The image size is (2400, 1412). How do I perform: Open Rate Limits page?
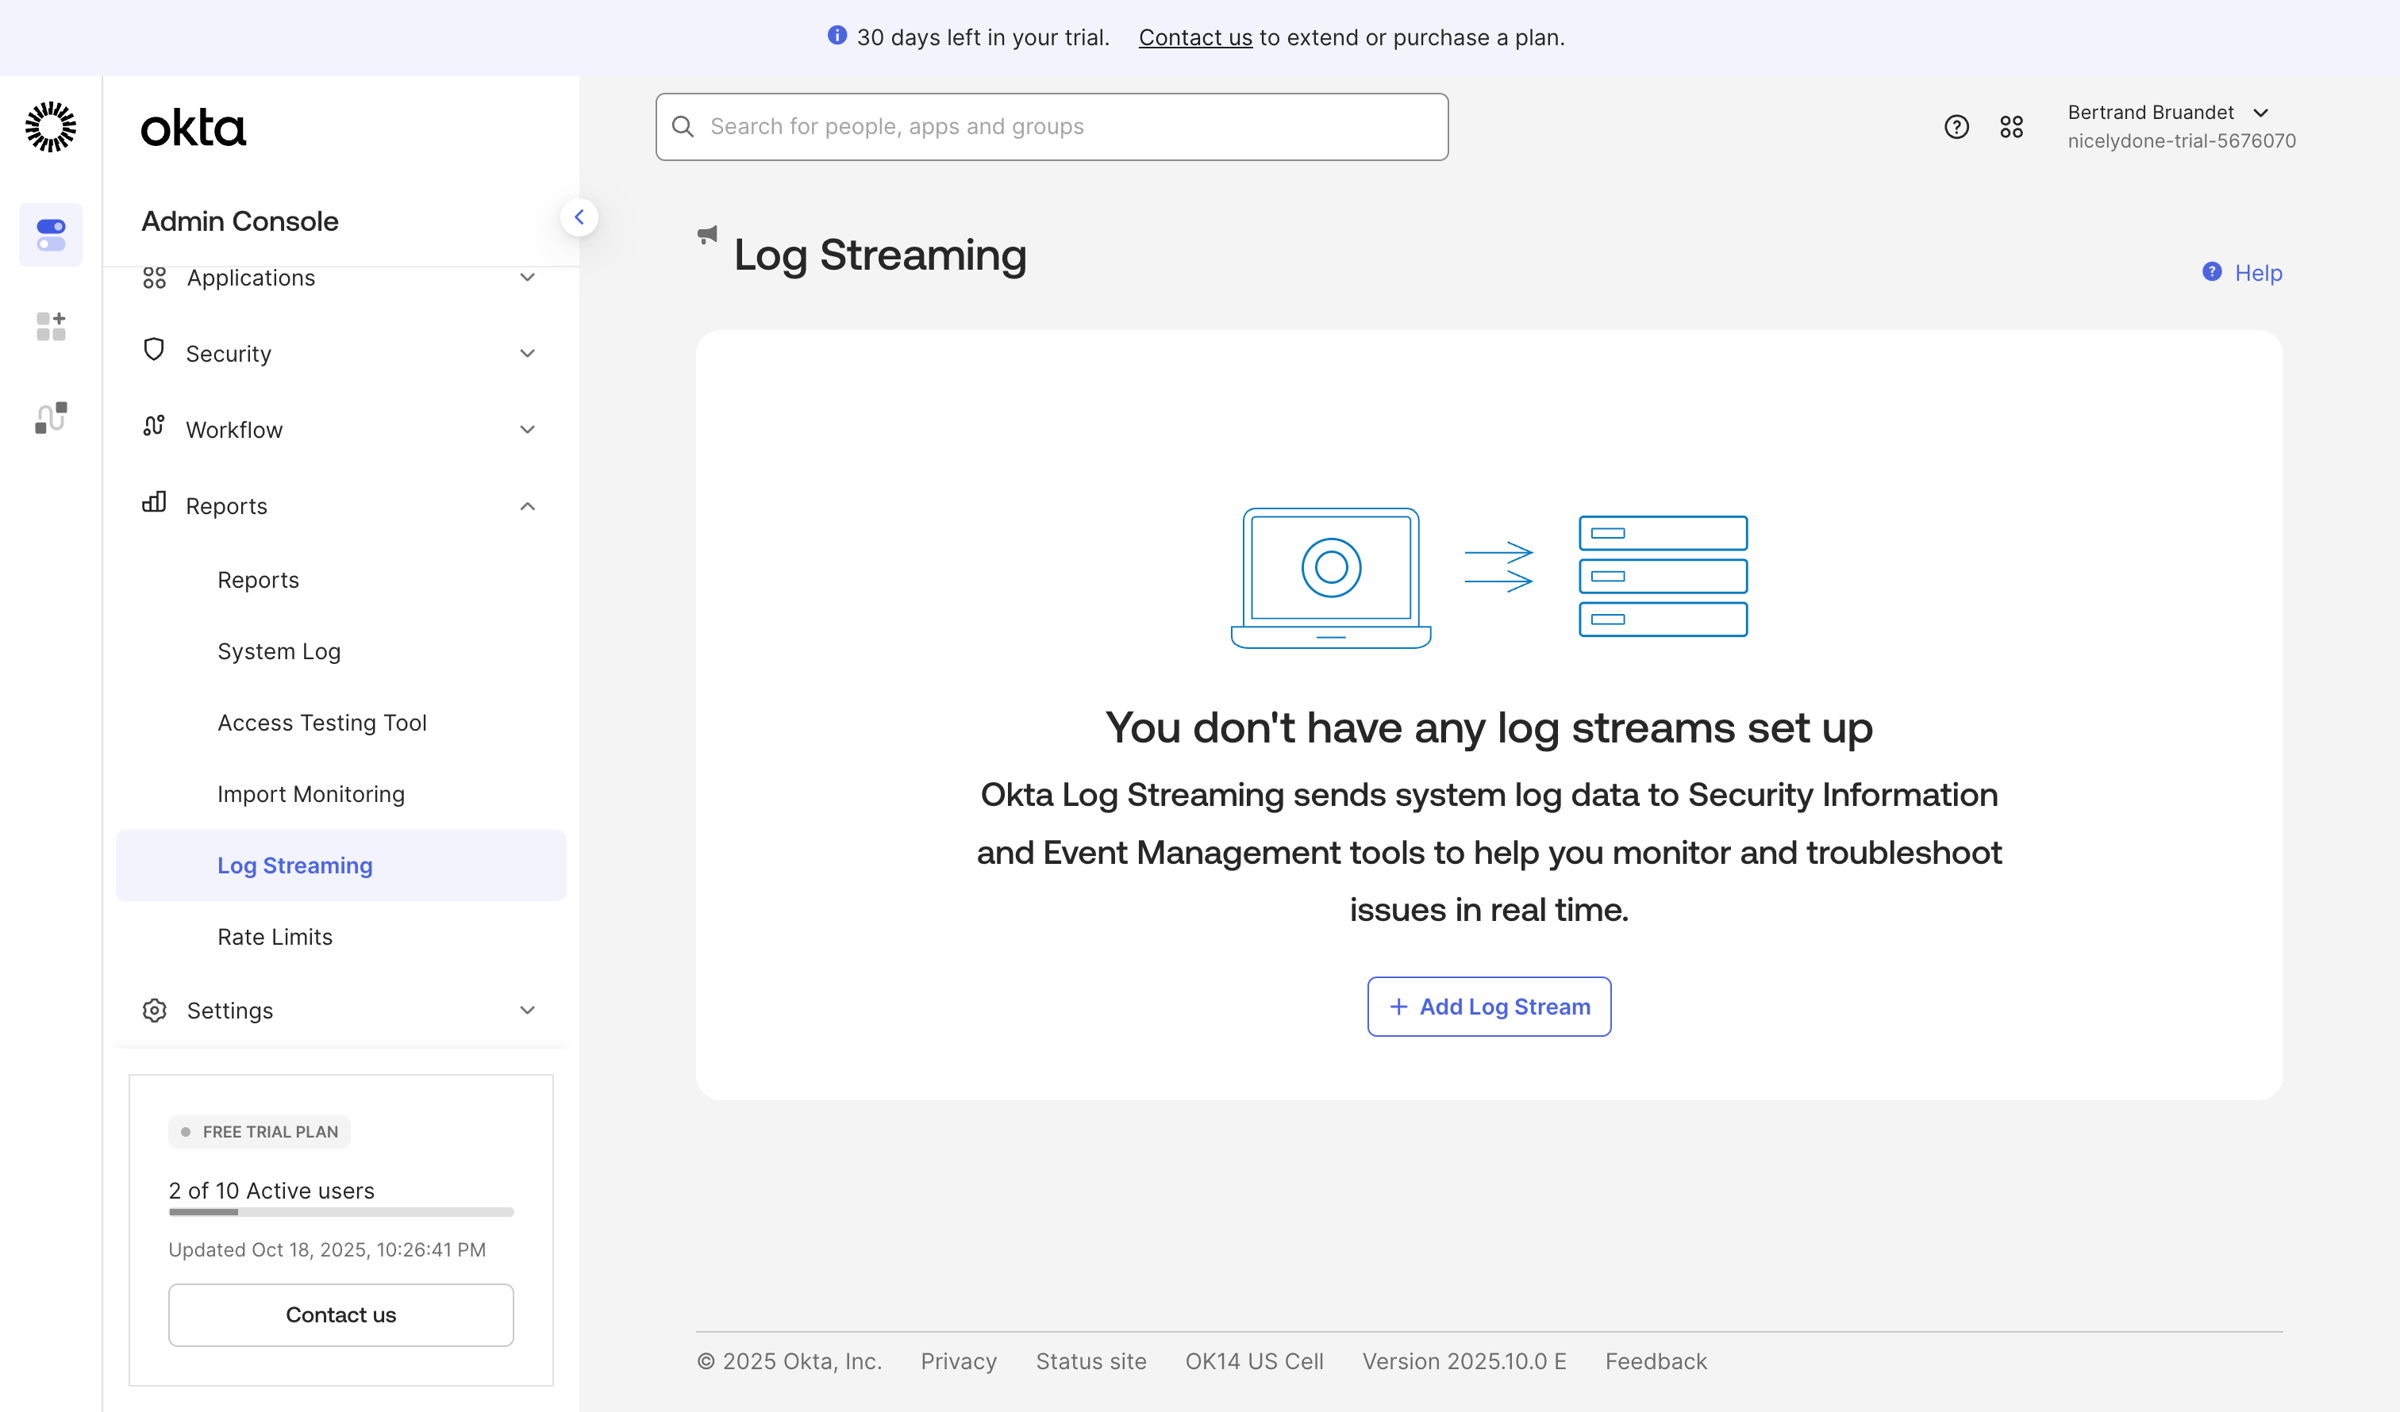pos(275,937)
